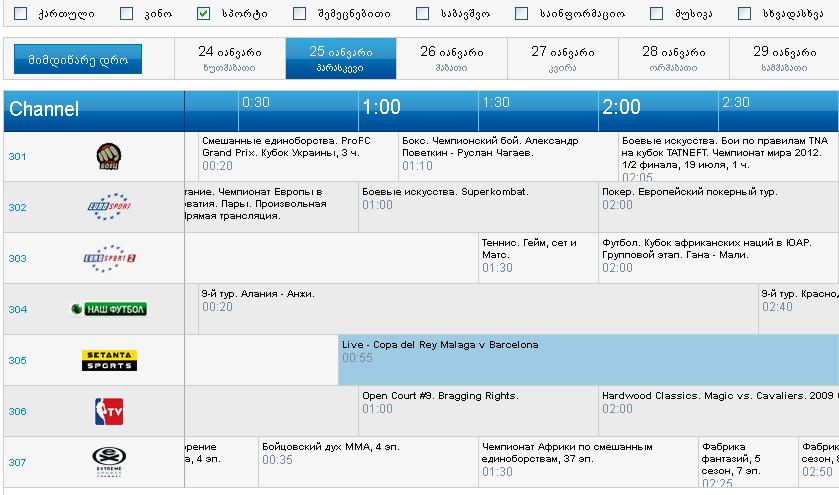Go to the 27 იანვარი date tab
The image size is (839, 495).
[x=563, y=58]
